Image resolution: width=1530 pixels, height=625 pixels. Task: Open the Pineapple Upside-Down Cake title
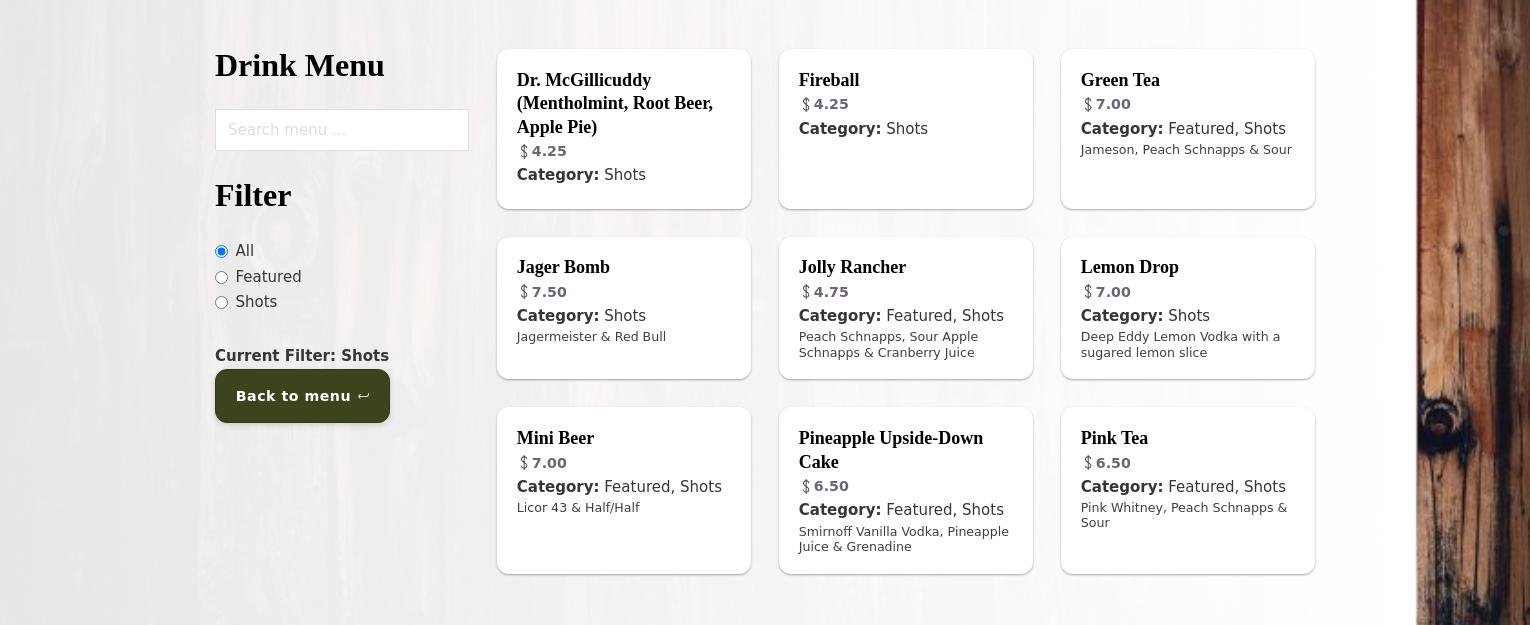[890, 450]
